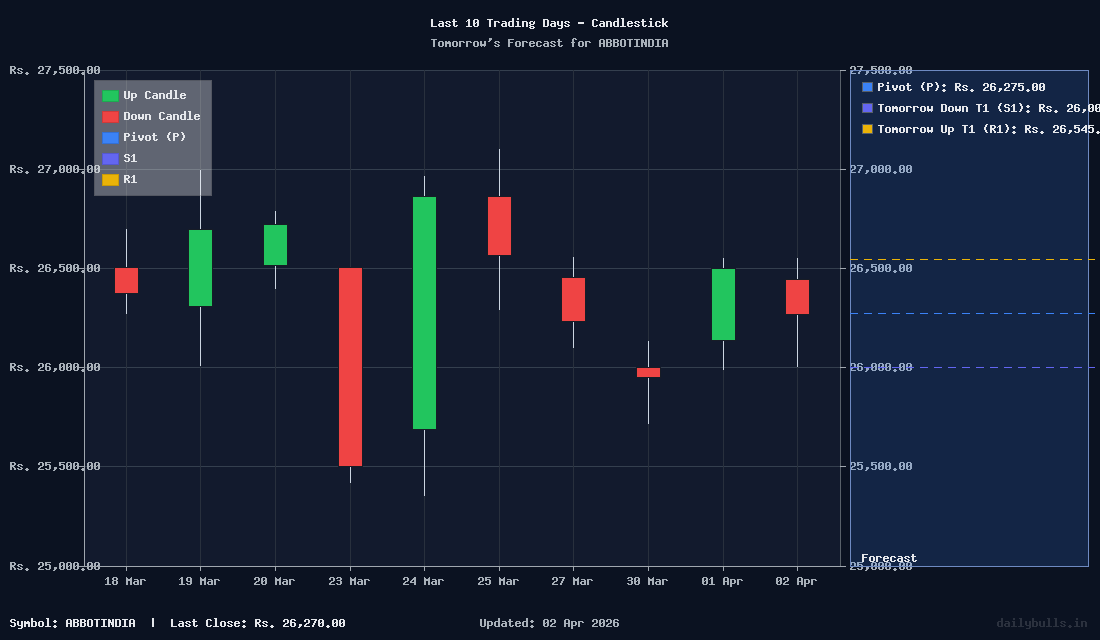This screenshot has height=640, width=1100.
Task: Select the blue Pivot (P) legend marker
Action: pyautogui.click(x=111, y=137)
